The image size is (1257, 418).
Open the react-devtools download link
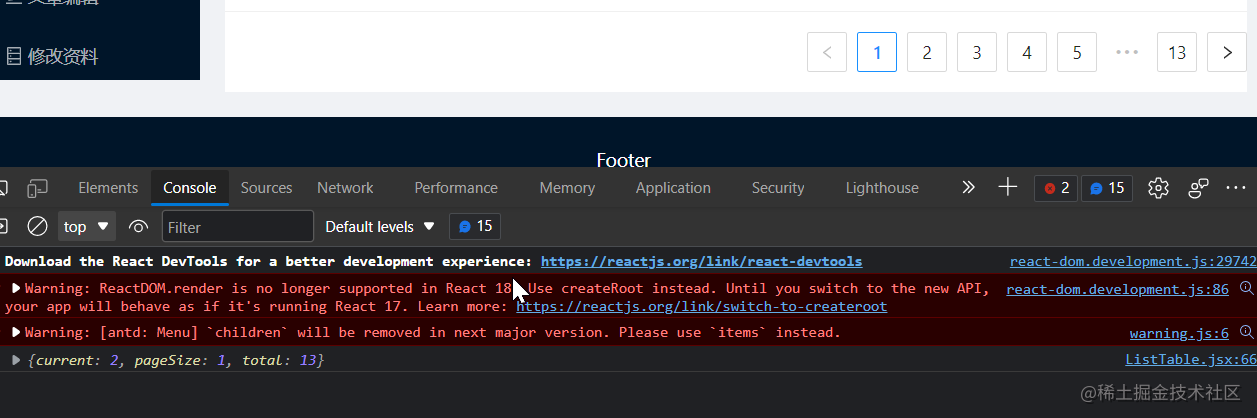[x=701, y=261]
